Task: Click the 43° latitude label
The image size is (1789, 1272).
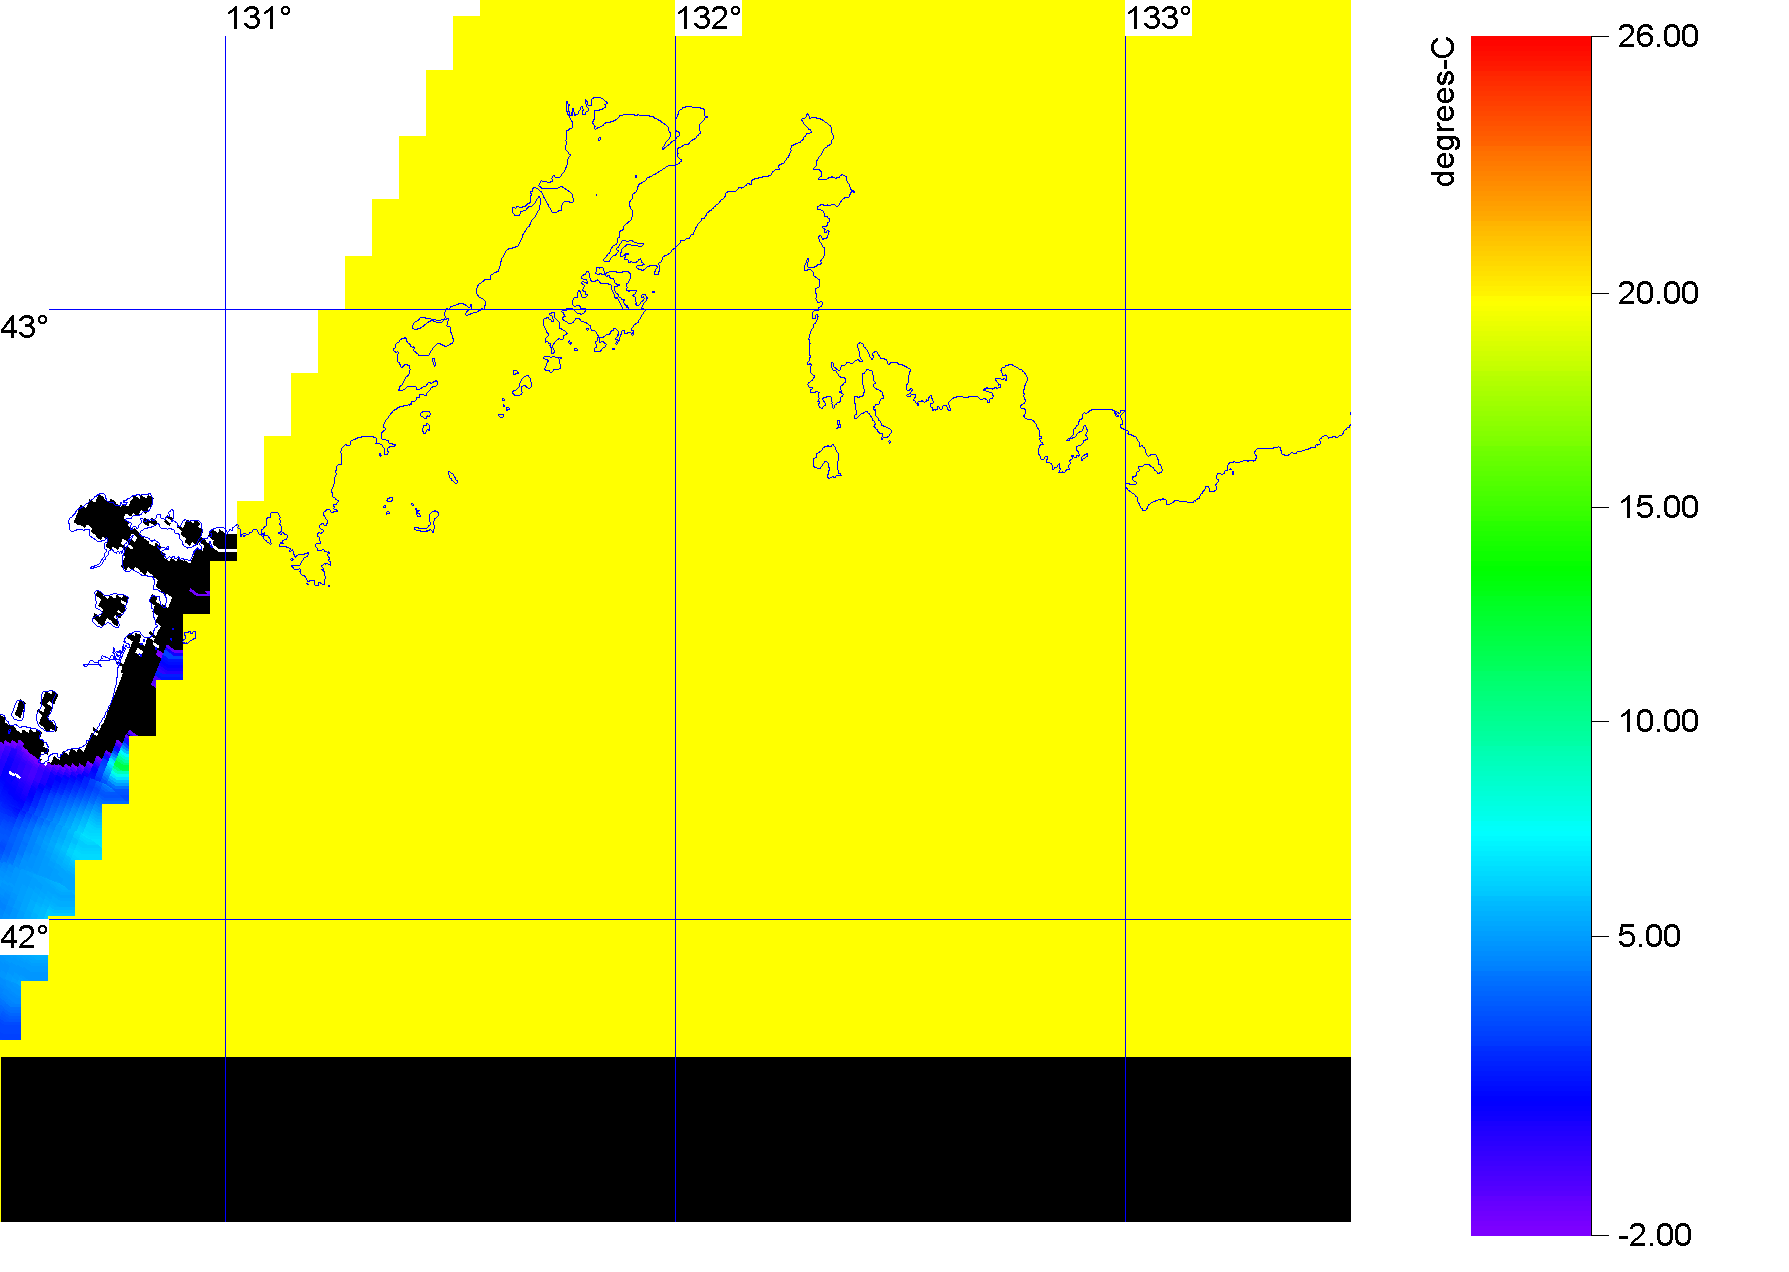Action: (x=24, y=327)
